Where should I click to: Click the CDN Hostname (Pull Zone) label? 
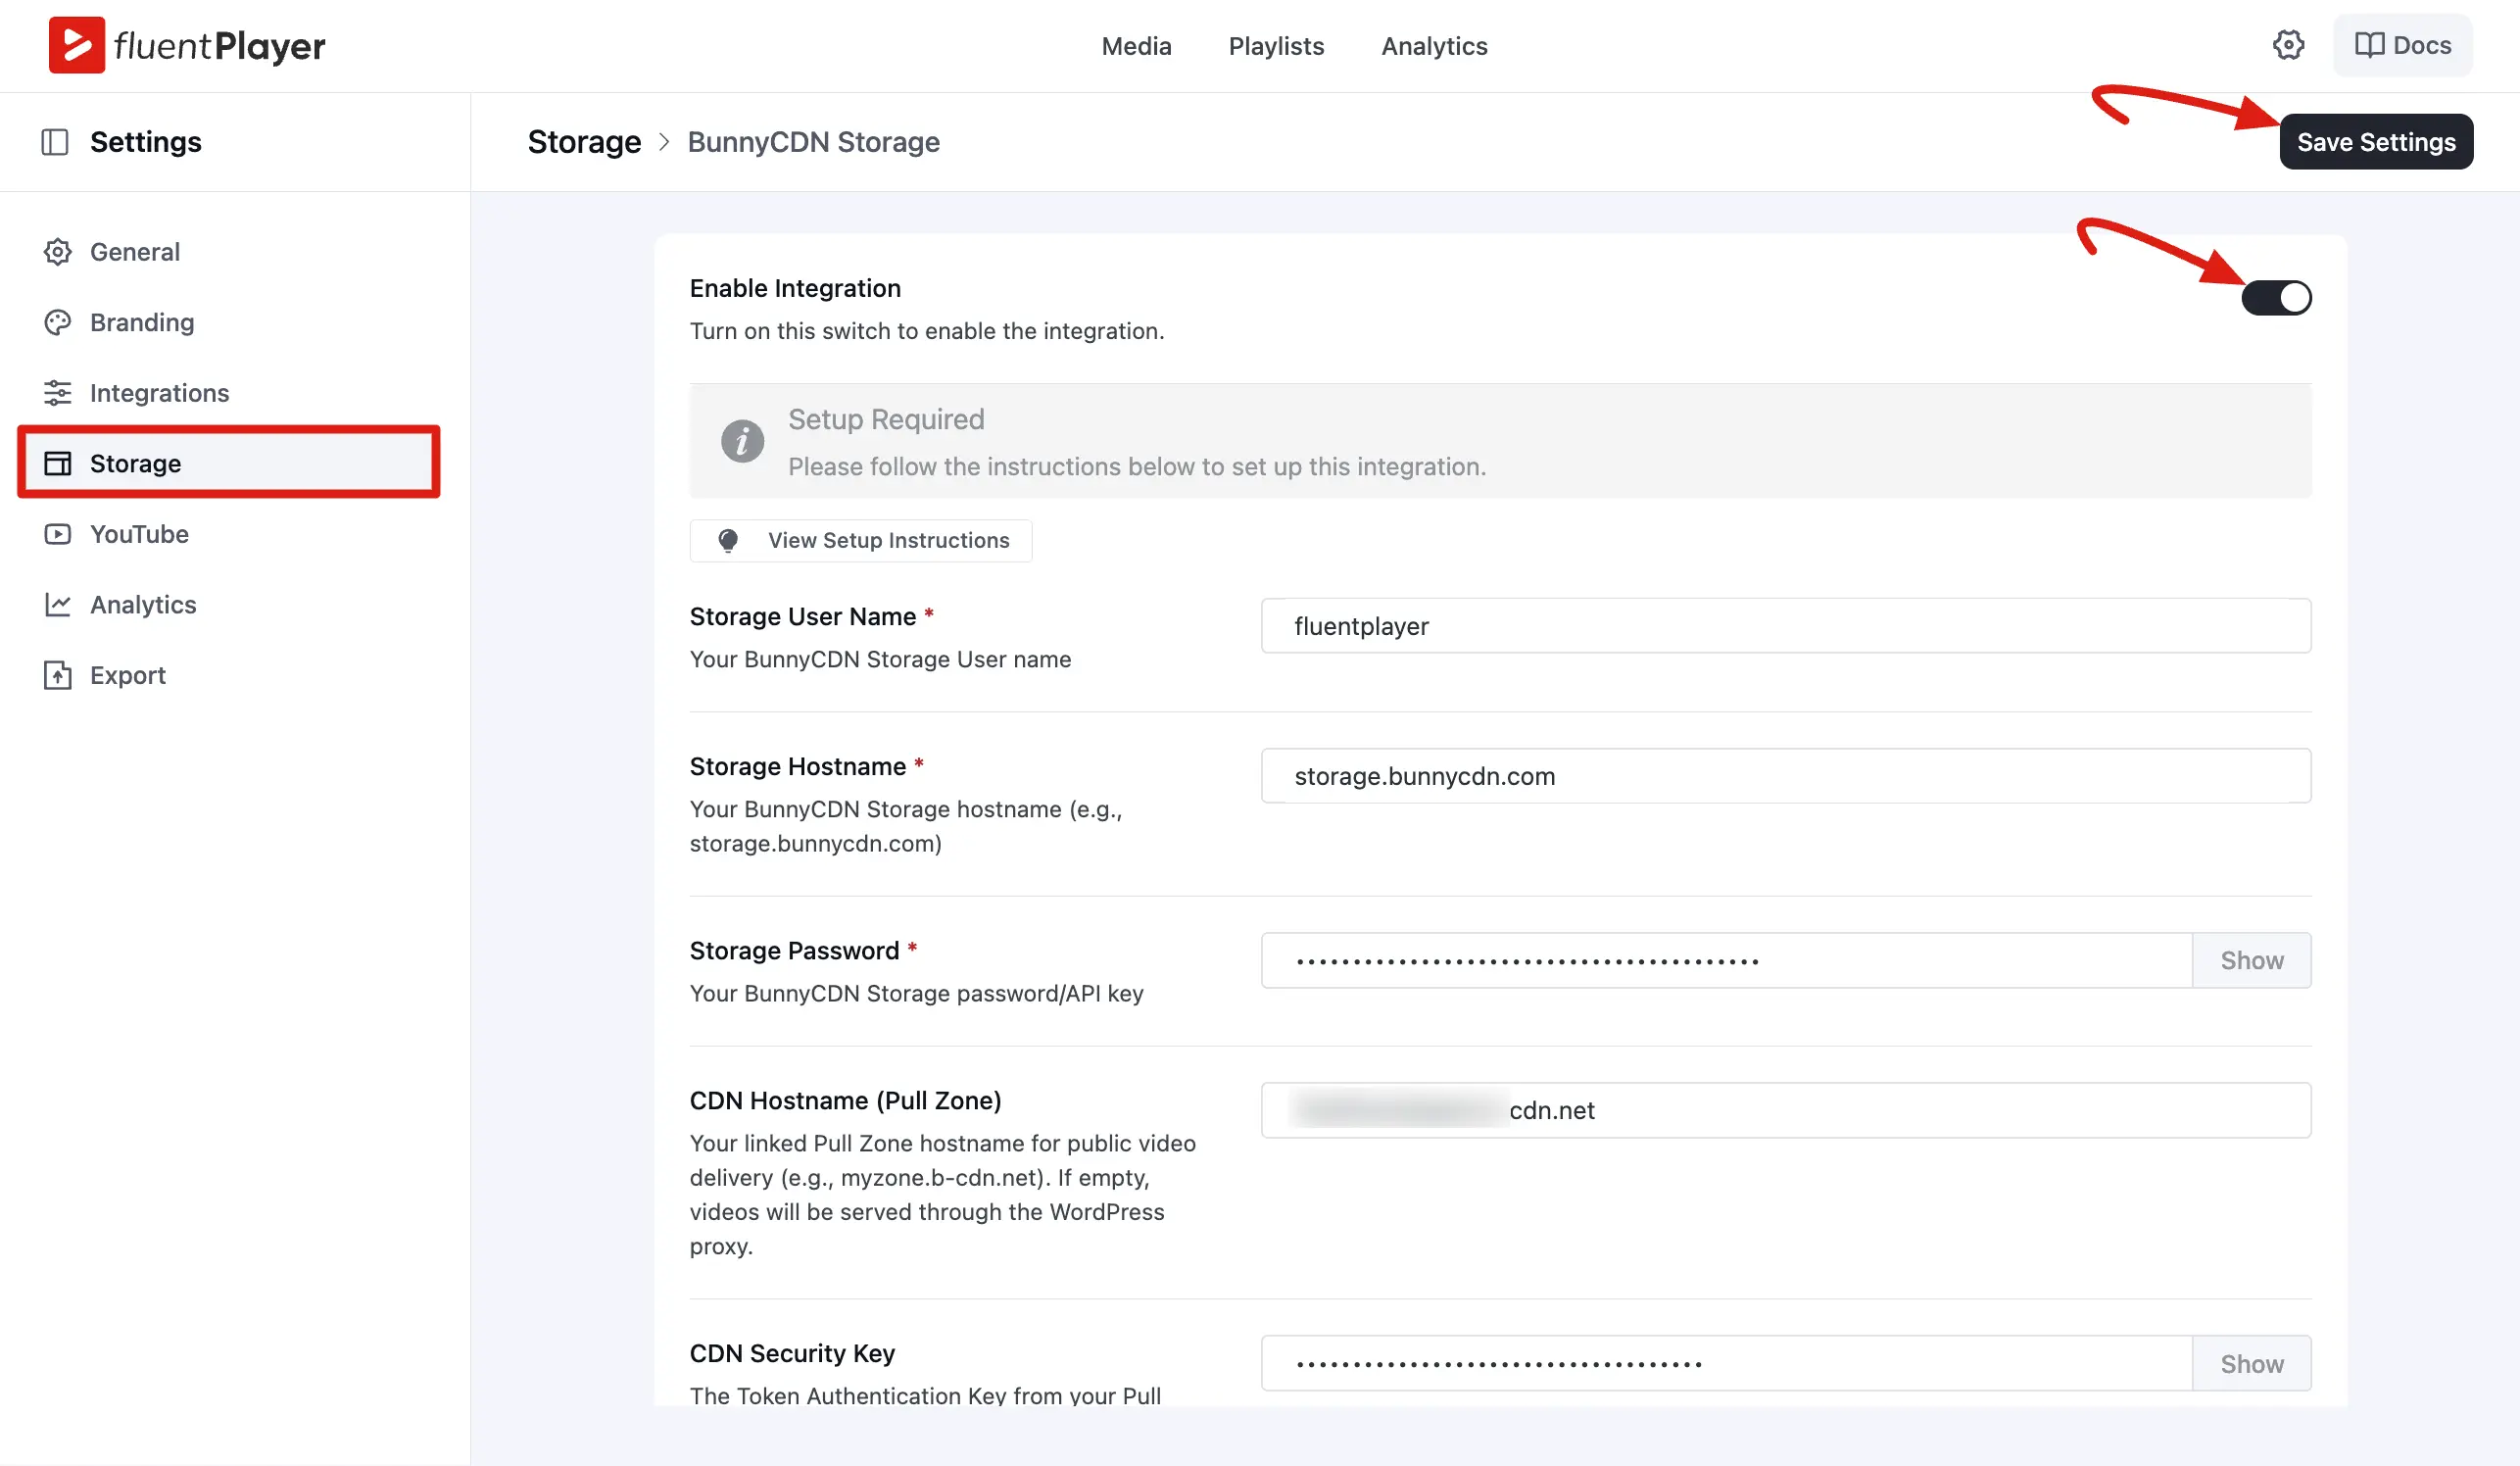click(x=845, y=1100)
